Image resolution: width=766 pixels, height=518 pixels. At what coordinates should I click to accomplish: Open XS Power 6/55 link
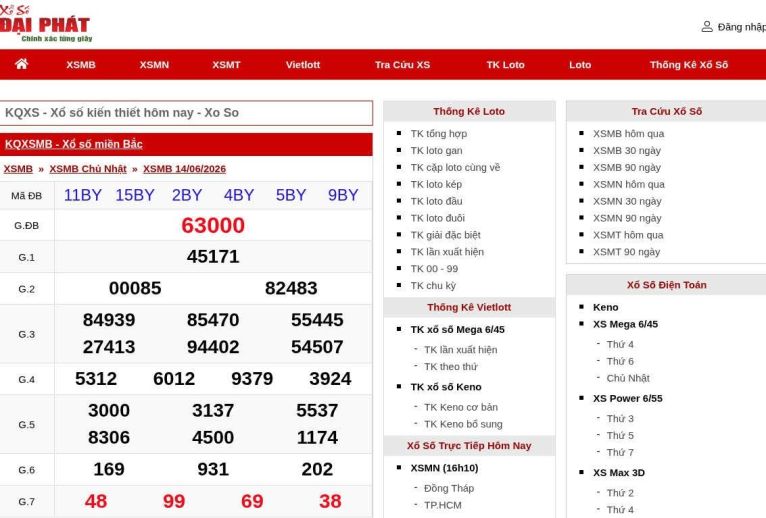point(628,398)
